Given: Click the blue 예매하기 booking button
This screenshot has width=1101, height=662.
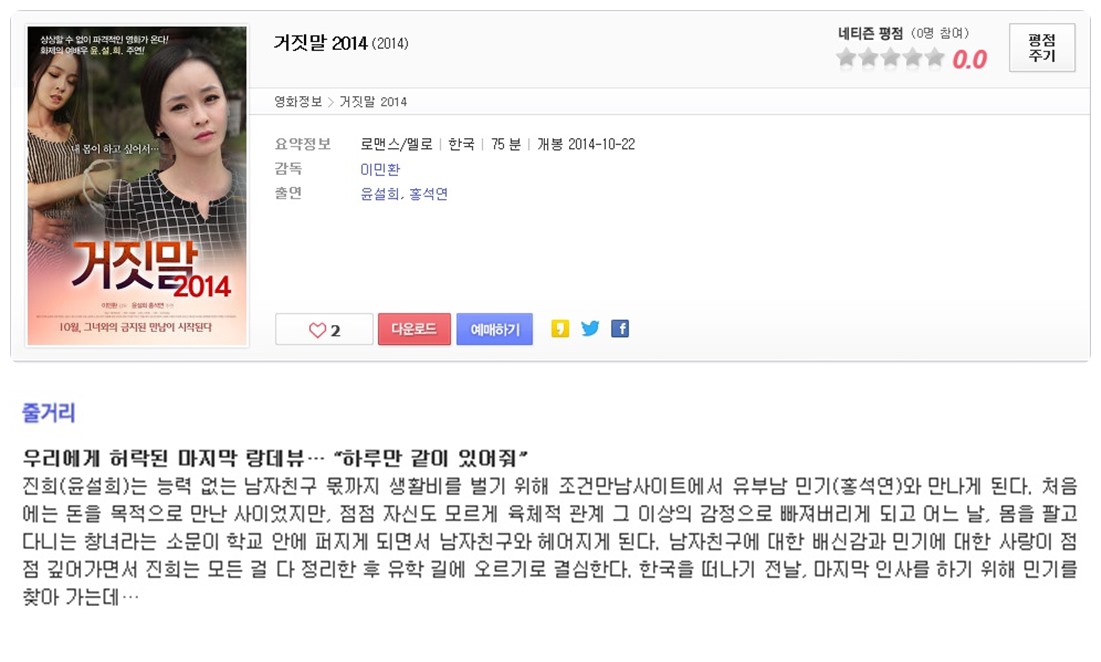Looking at the screenshot, I should tap(494, 329).
